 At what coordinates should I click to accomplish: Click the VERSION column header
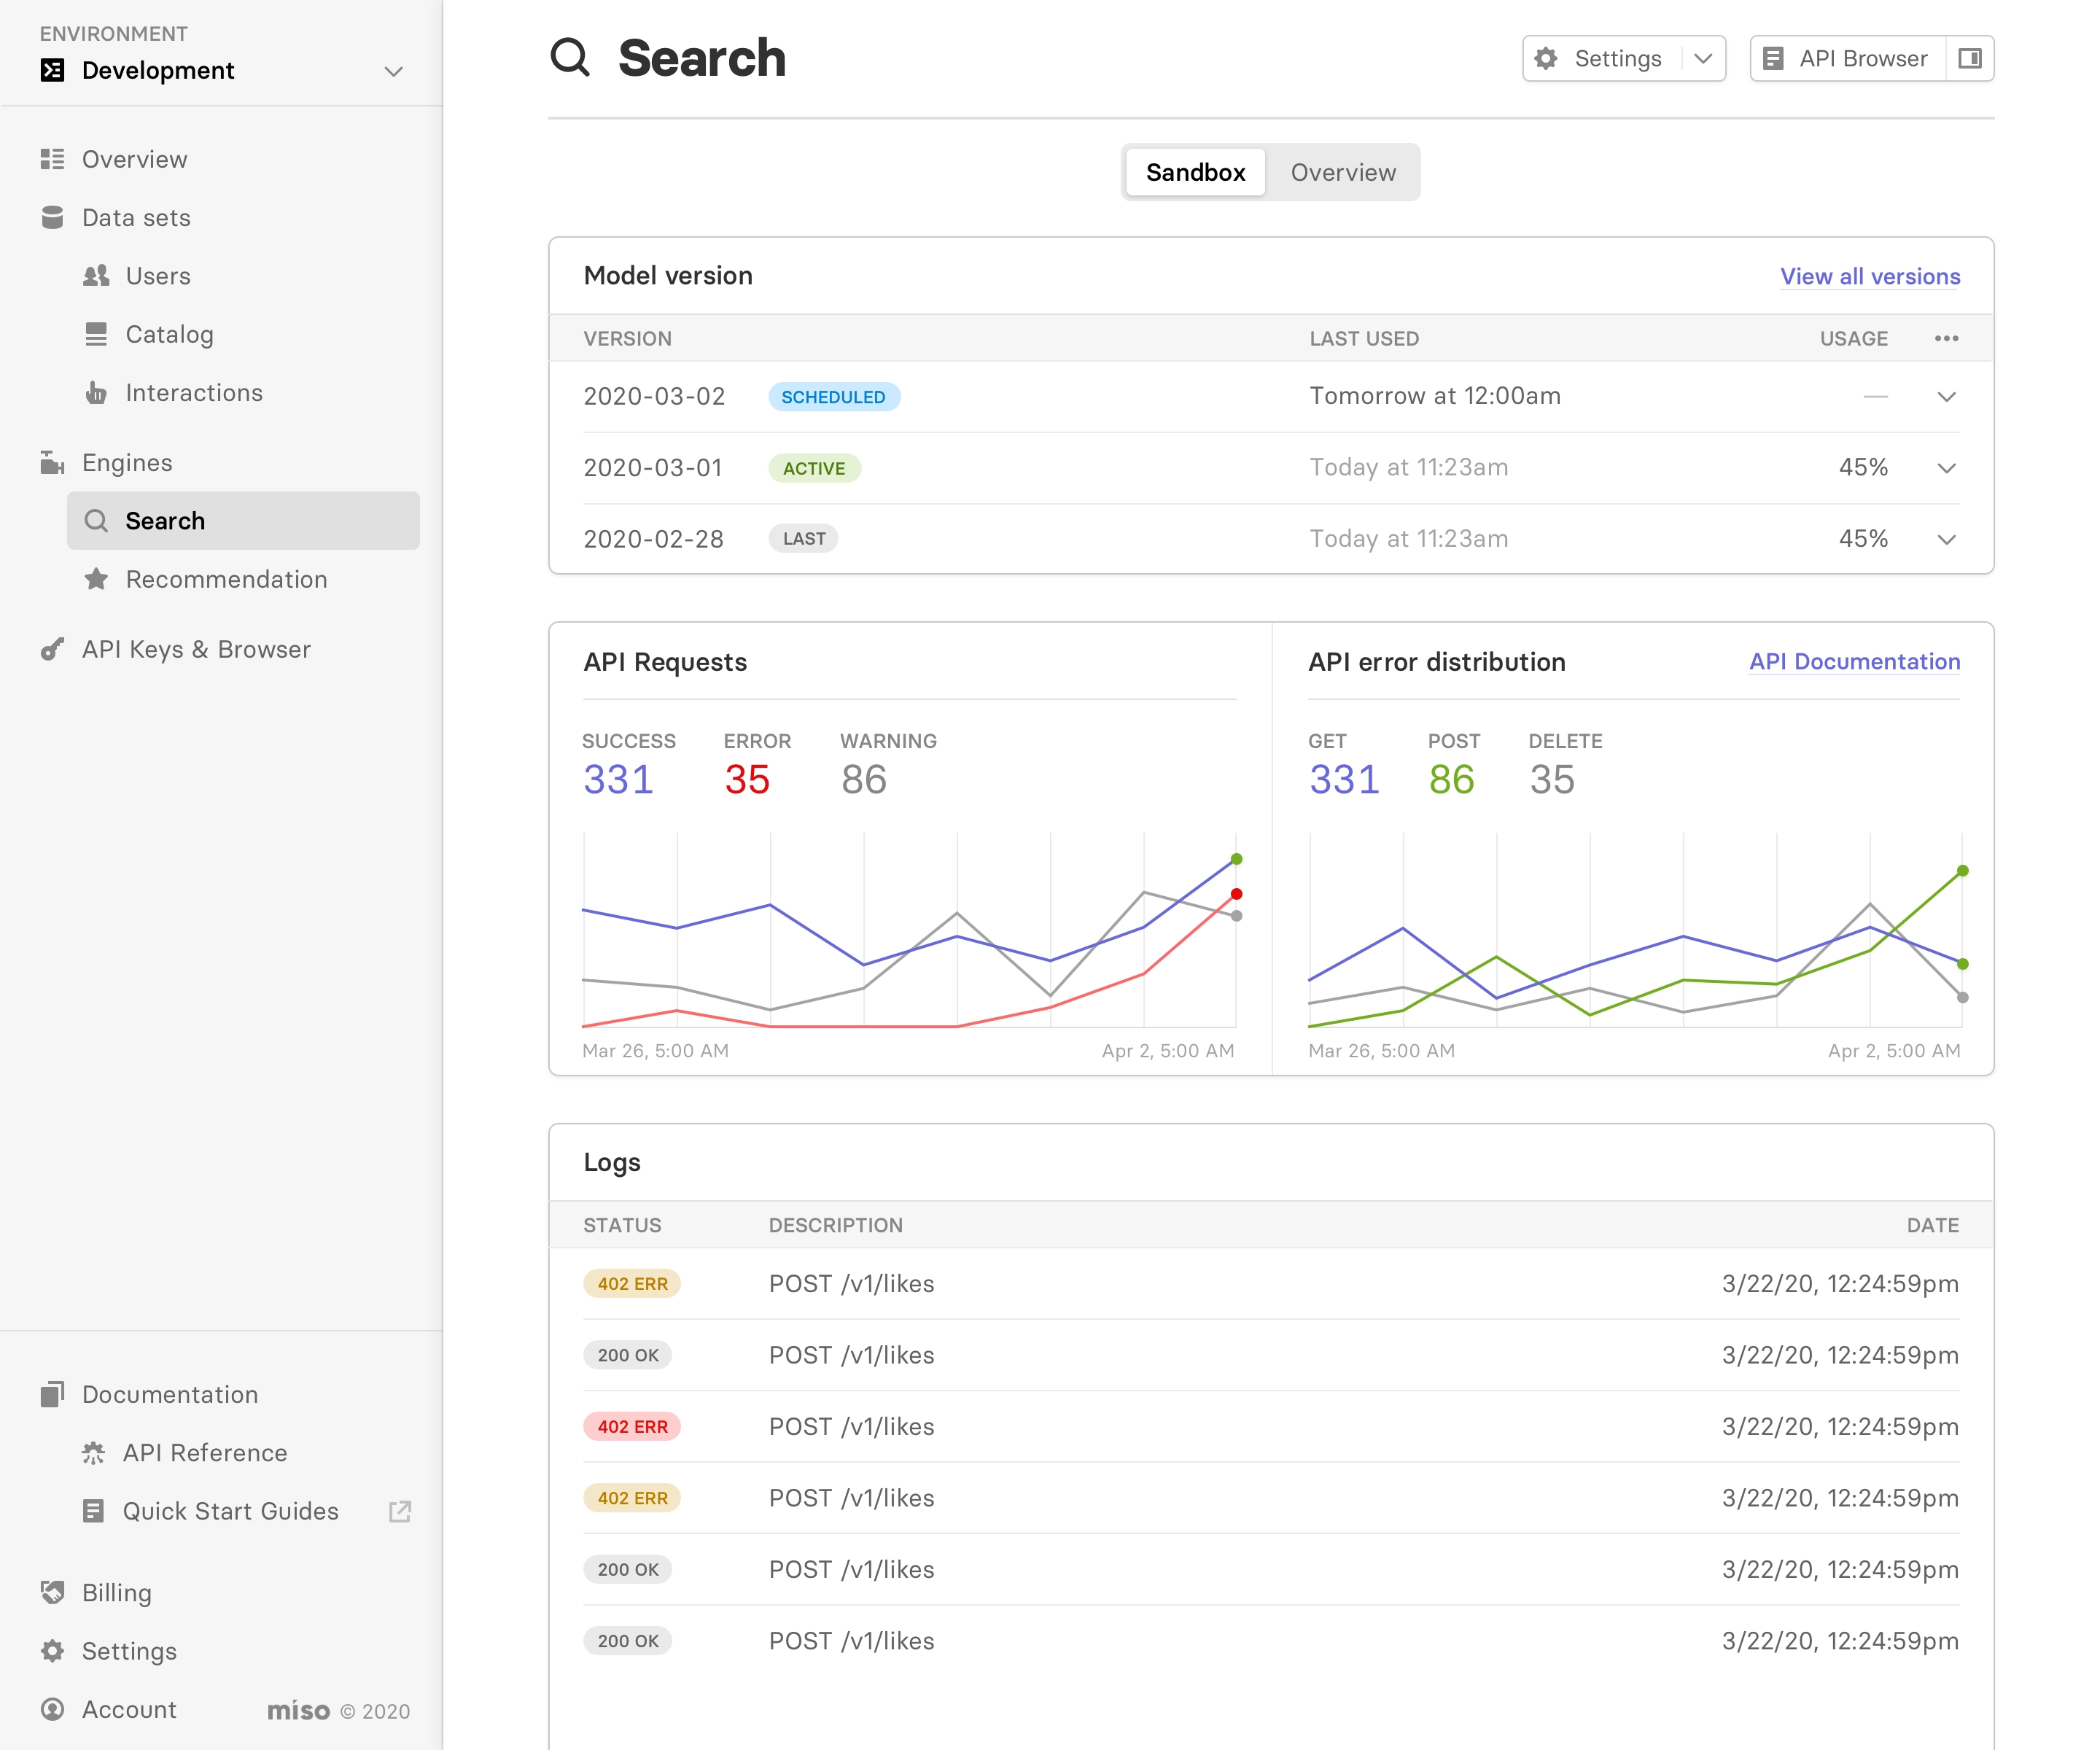coord(627,338)
